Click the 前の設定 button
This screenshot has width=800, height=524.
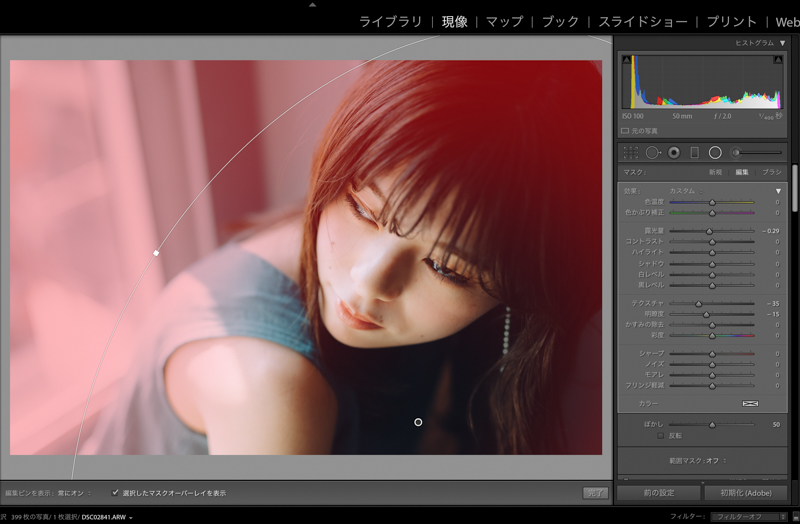(x=659, y=493)
